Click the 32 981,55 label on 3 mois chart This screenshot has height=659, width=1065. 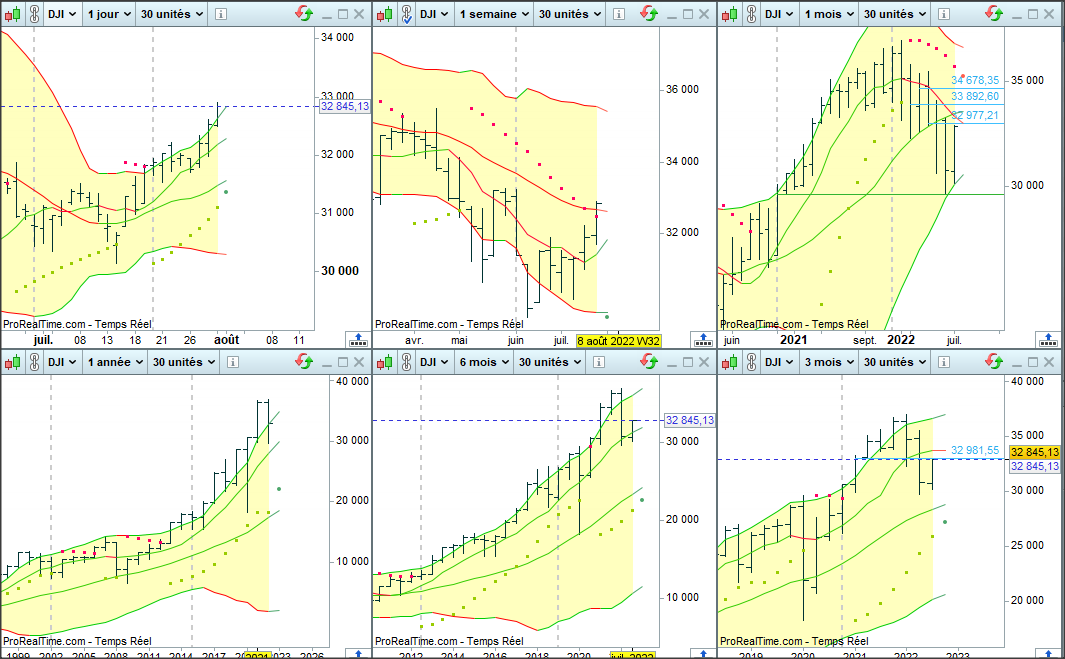(x=975, y=450)
